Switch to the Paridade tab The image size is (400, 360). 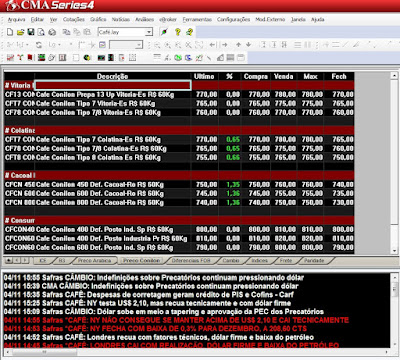click(x=314, y=260)
